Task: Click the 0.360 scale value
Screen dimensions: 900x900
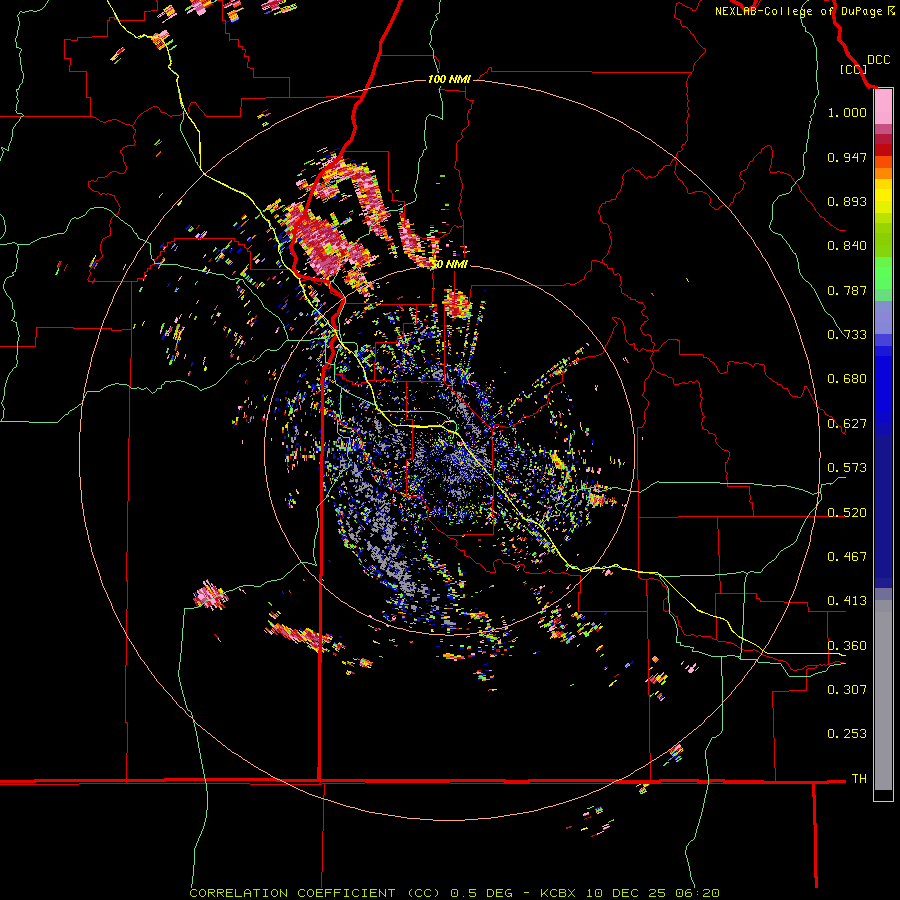Action: tap(847, 646)
